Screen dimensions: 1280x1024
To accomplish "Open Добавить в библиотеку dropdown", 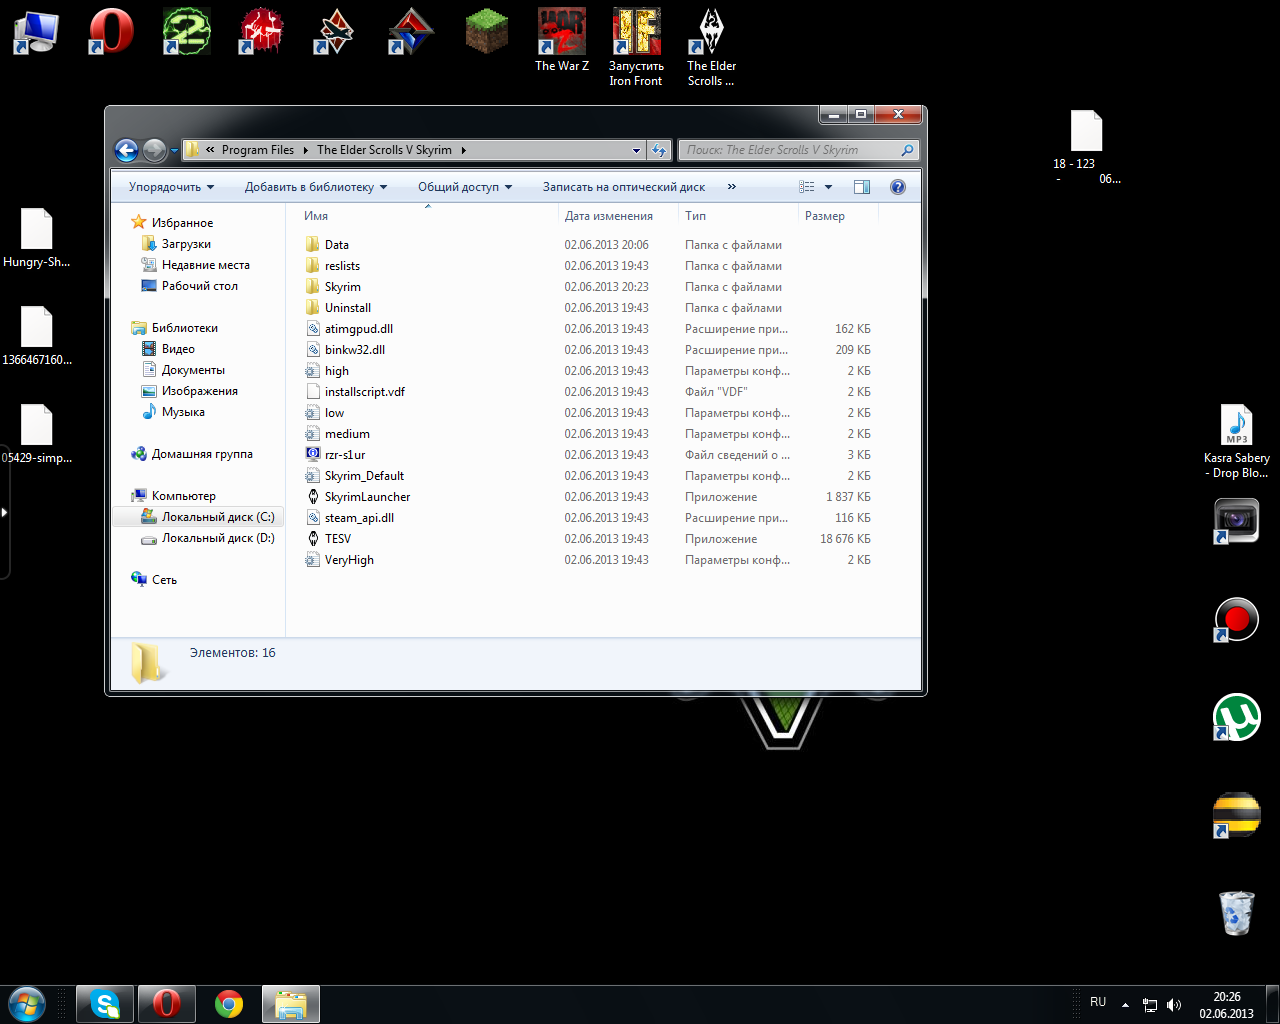I will 315,187.
